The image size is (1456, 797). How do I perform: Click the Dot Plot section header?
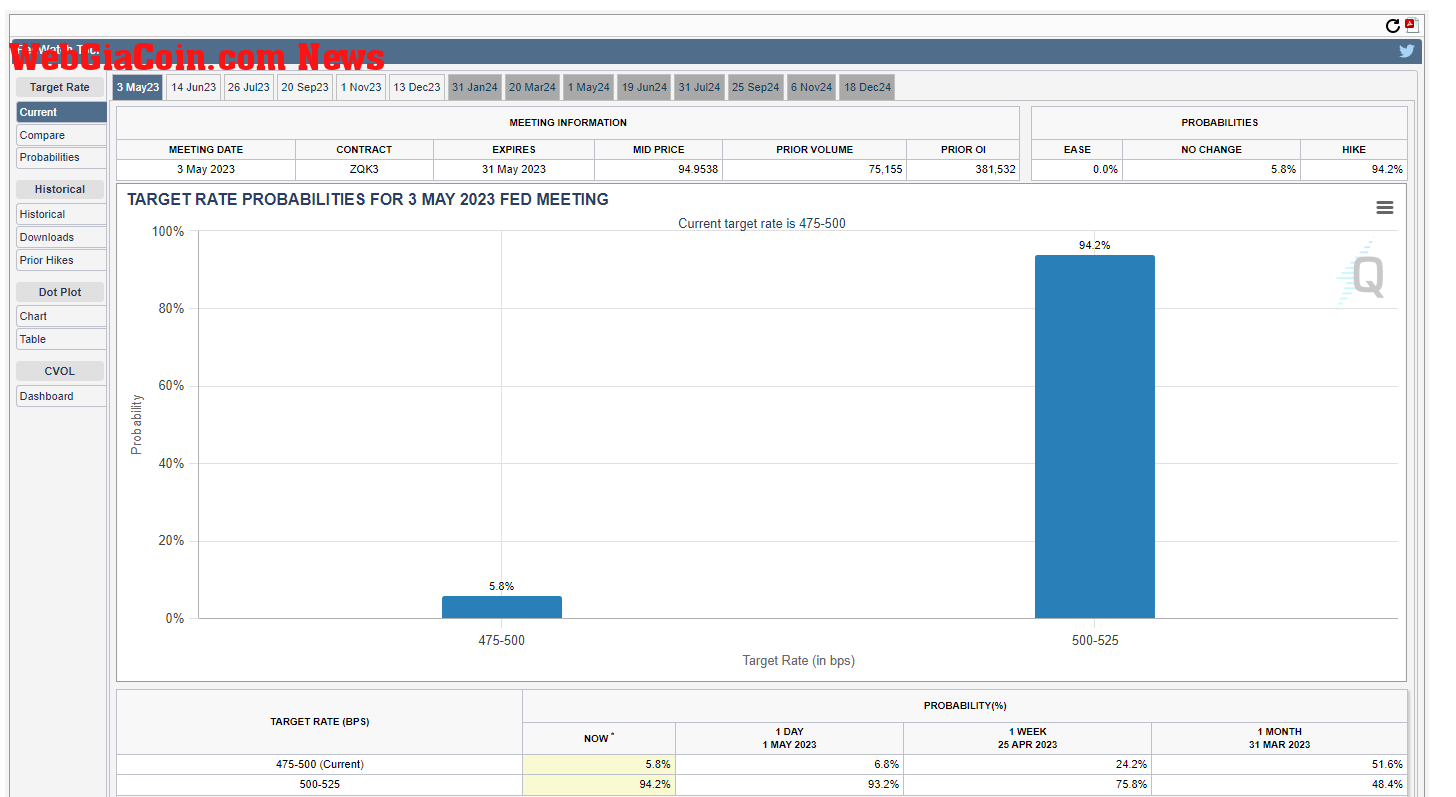(60, 292)
